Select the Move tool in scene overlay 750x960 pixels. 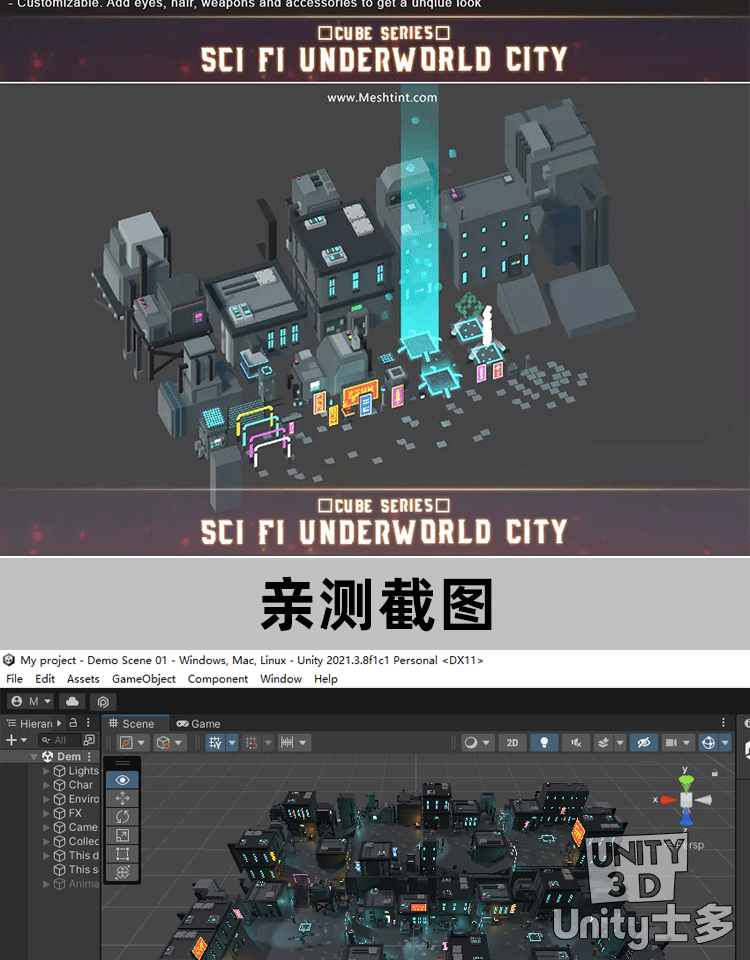pos(122,798)
